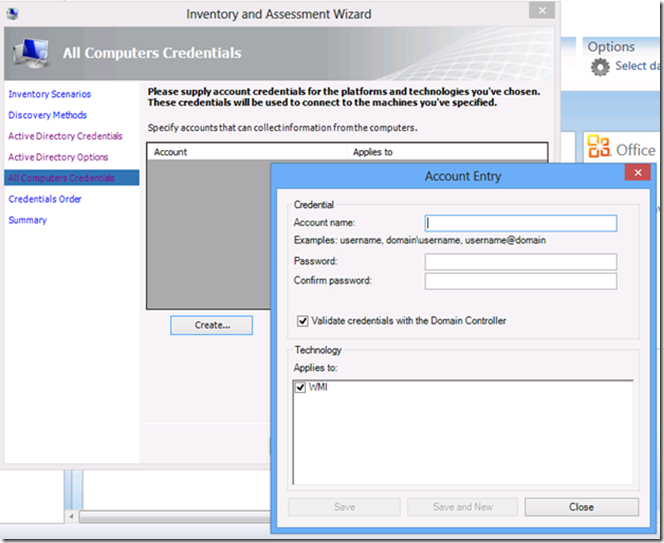Click the Save button
664x543 pixels.
pyautogui.click(x=344, y=507)
